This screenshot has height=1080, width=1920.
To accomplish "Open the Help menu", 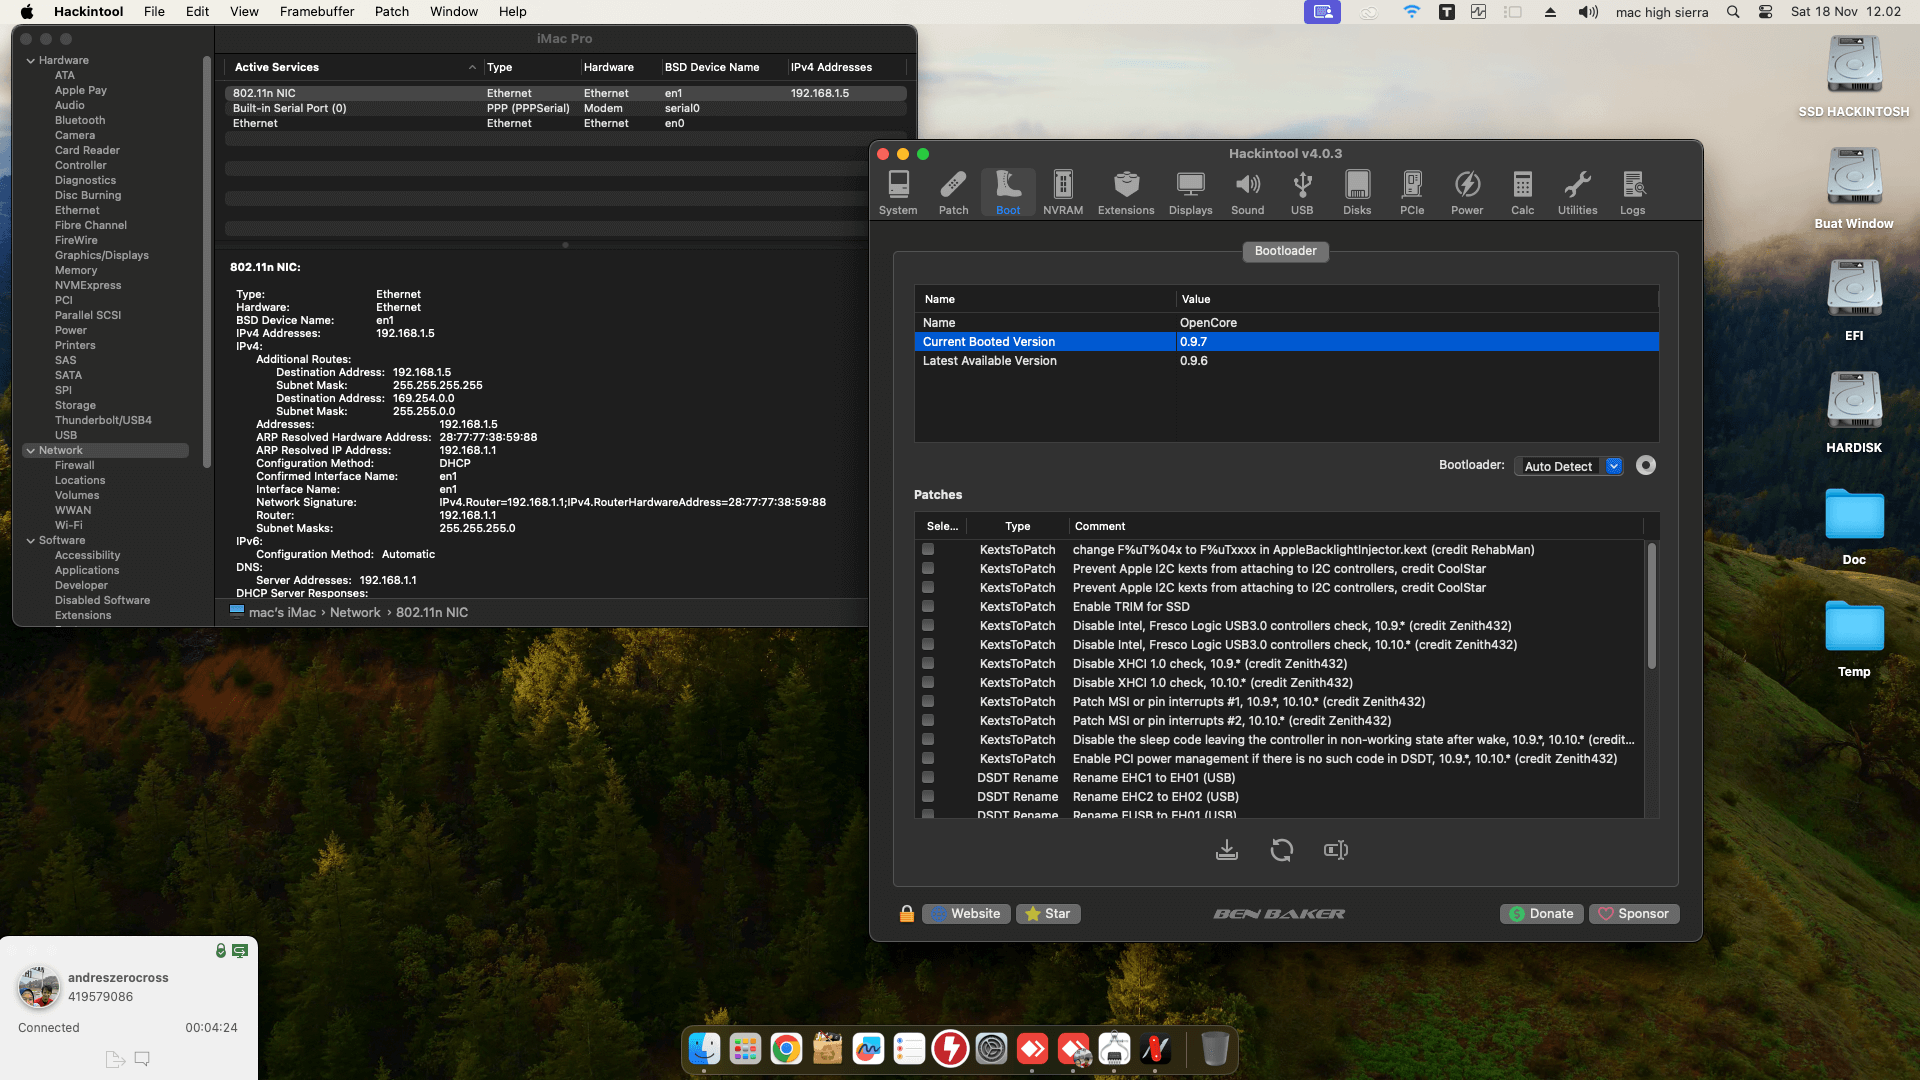I will coord(513,12).
